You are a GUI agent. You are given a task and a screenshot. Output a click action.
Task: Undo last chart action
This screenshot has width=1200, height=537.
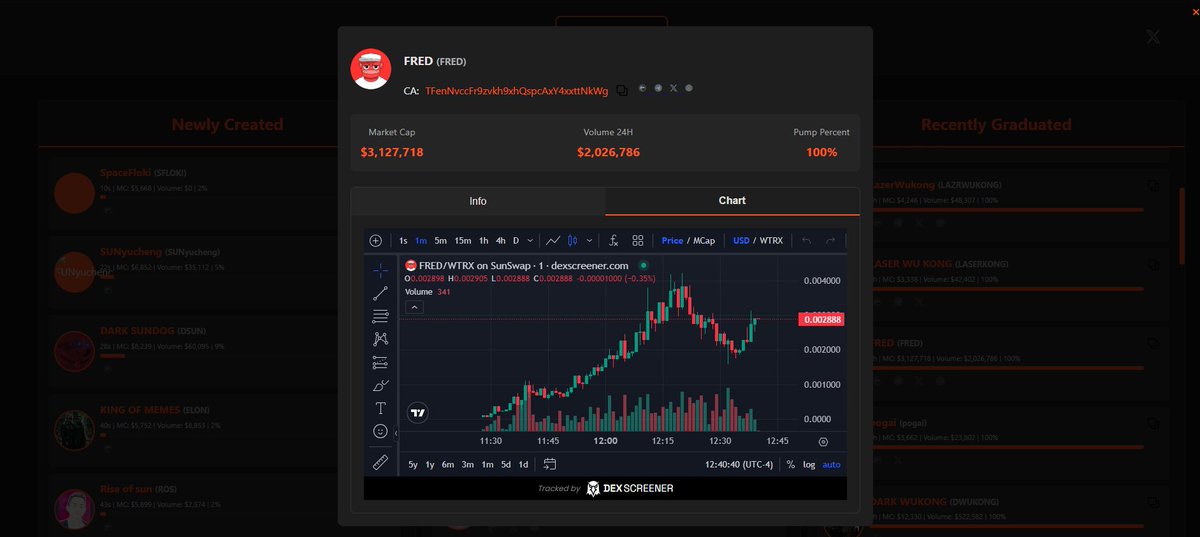807,241
